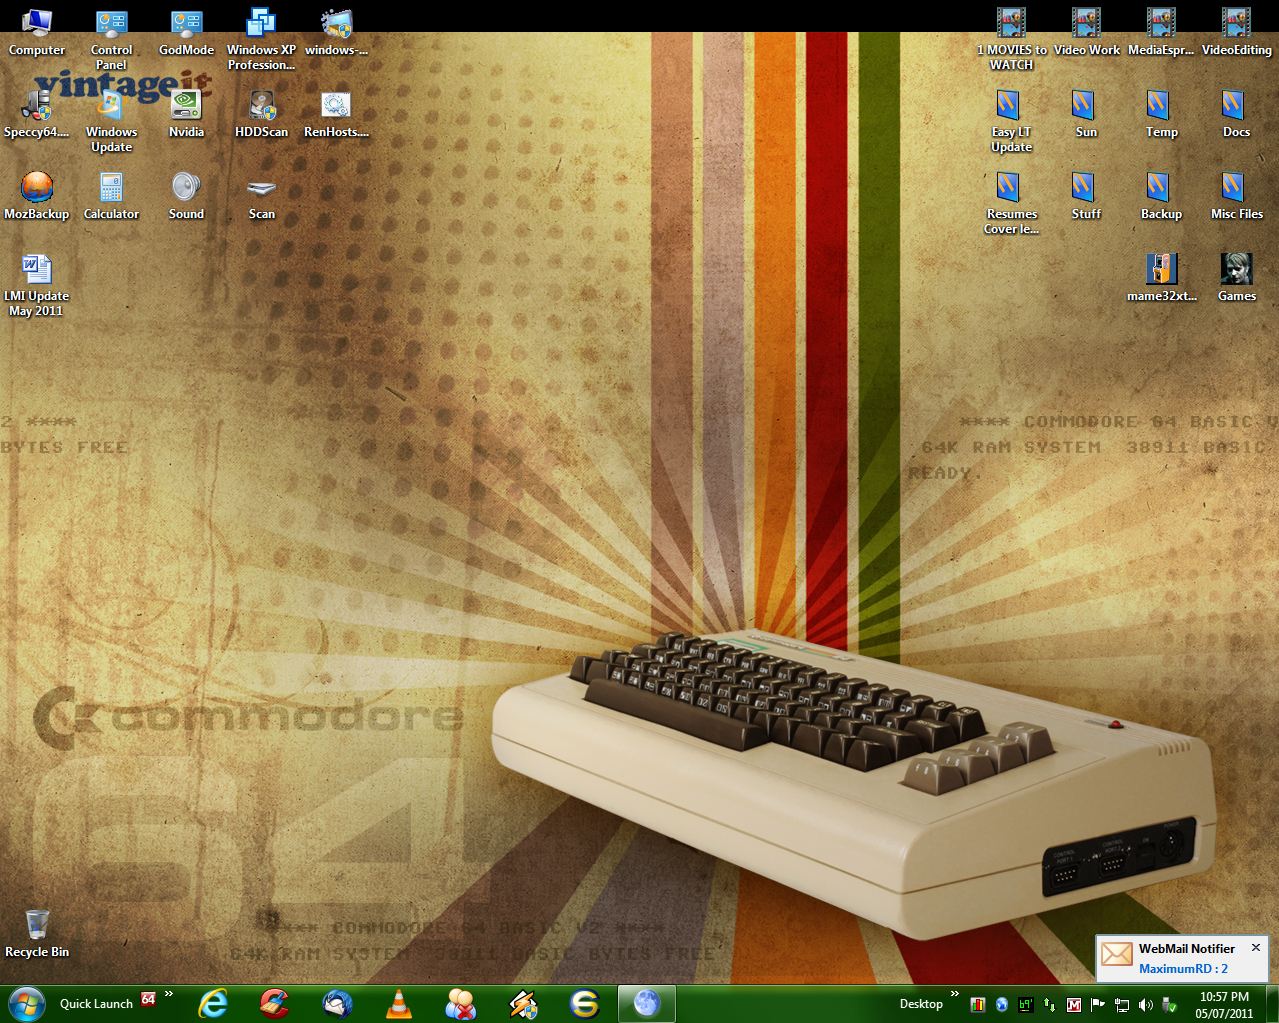Open the Video Work folder

click(x=1086, y=33)
